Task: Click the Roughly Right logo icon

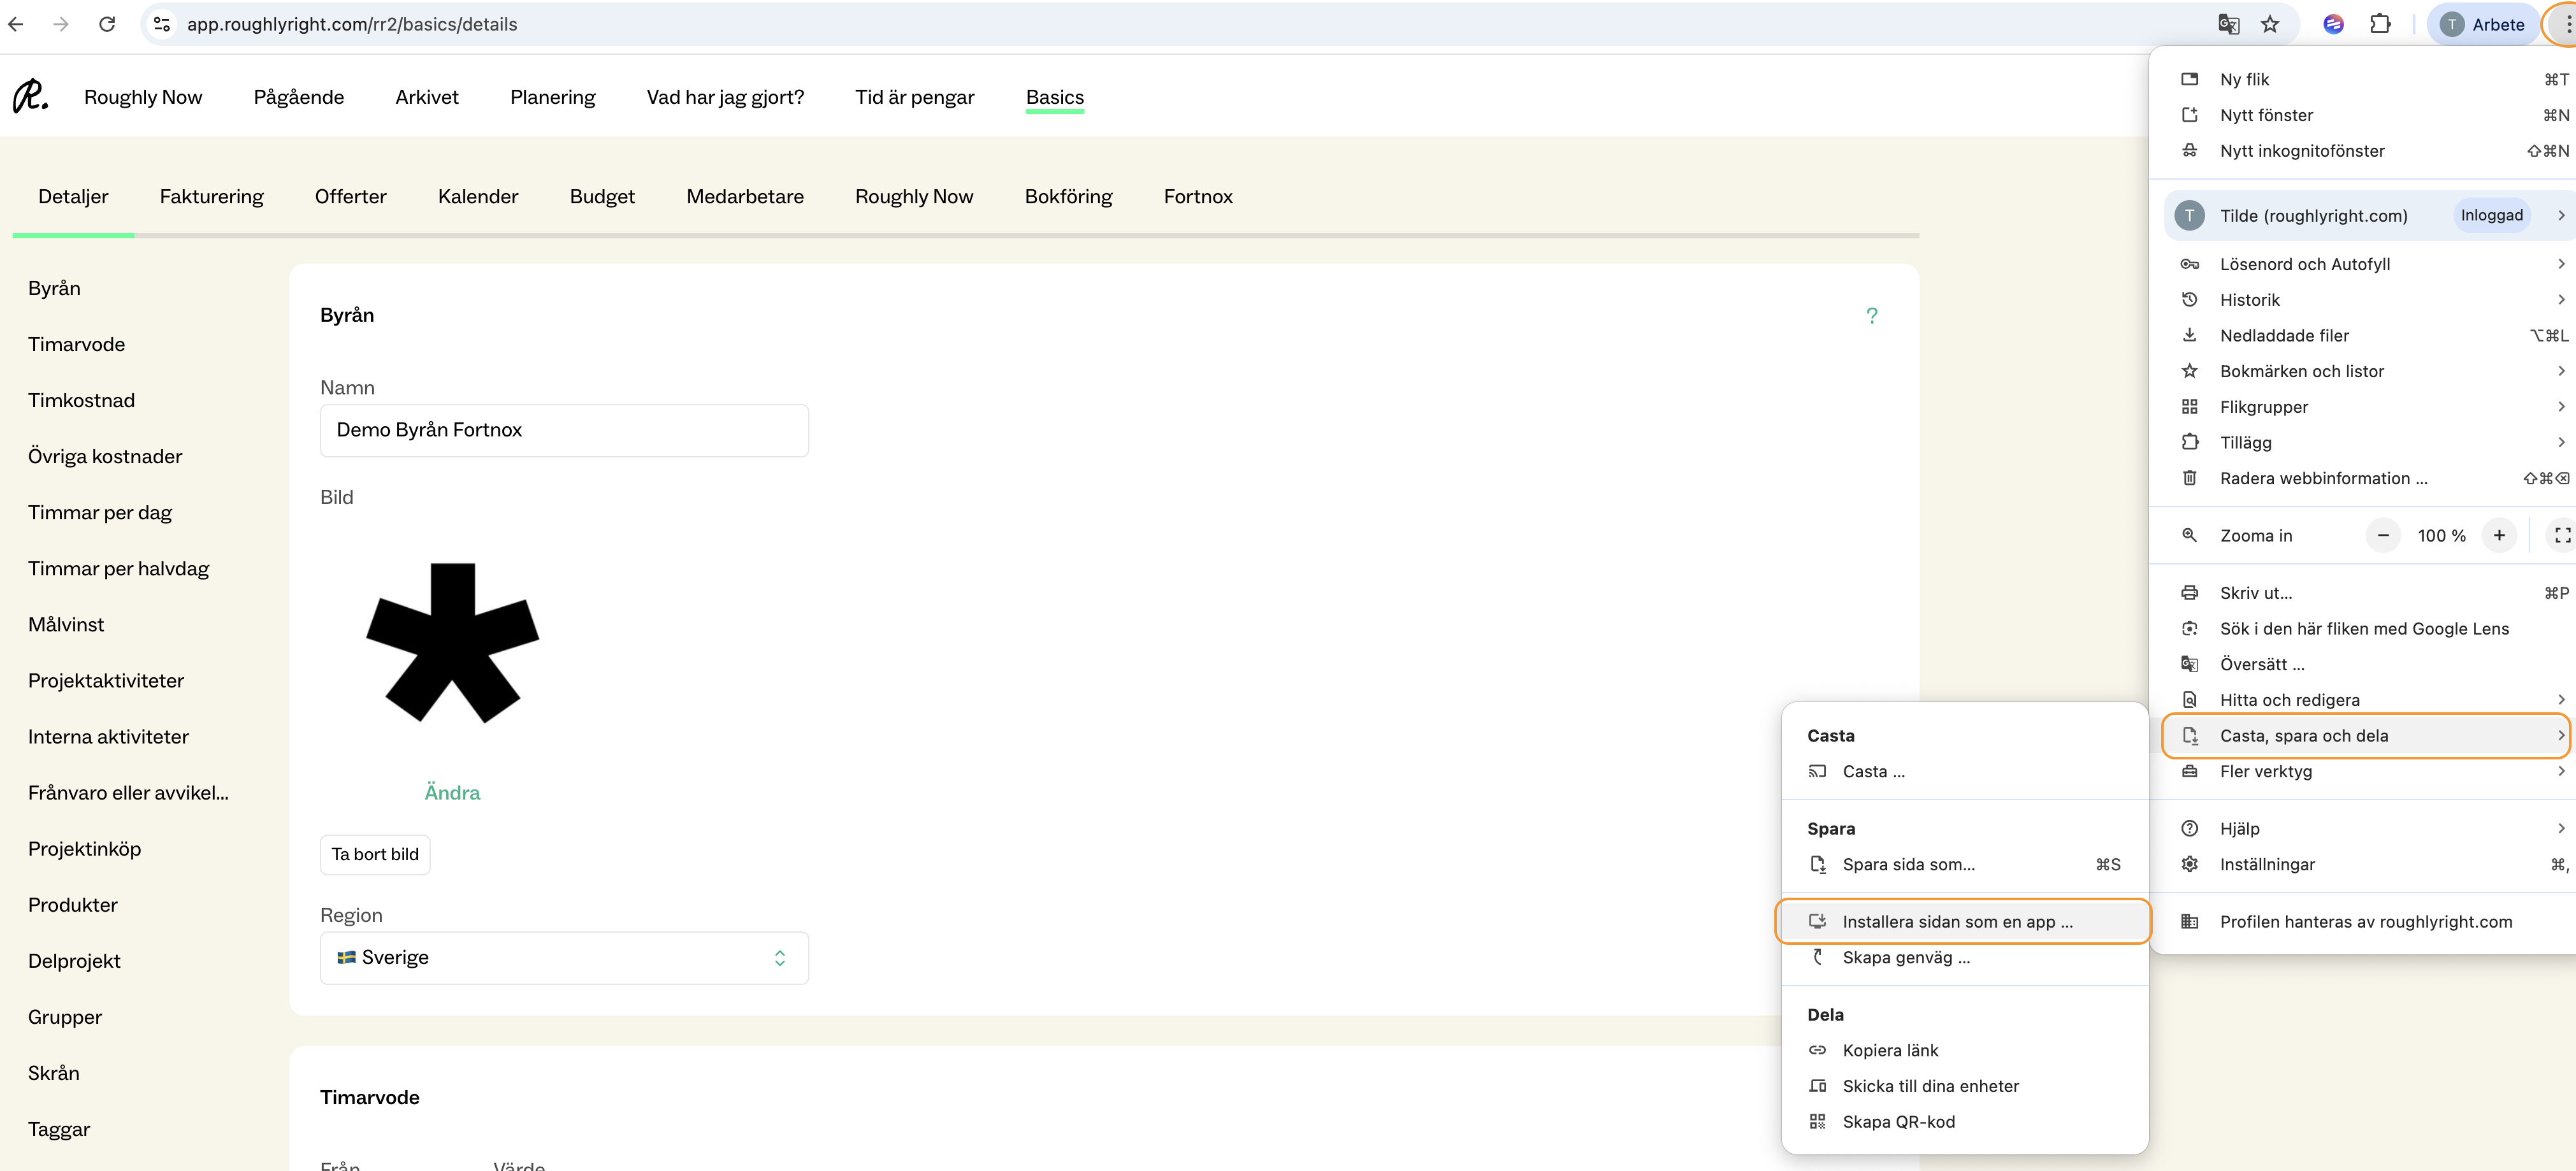Action: point(30,97)
